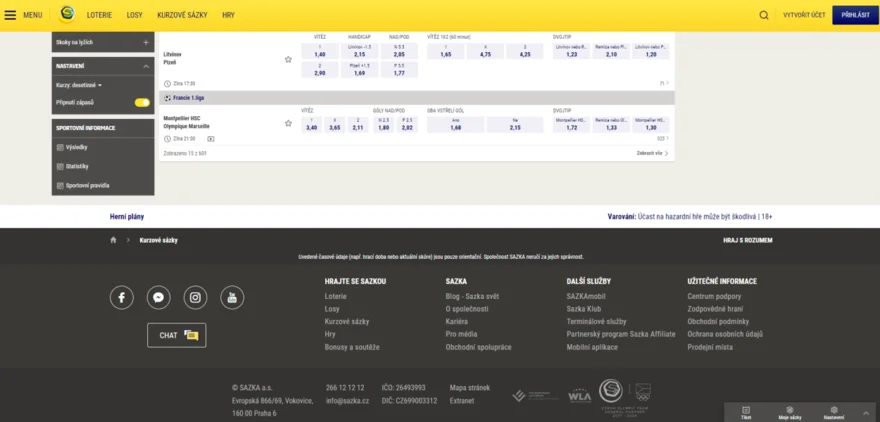Toggle the Připnutí zápasů switch

142,103
